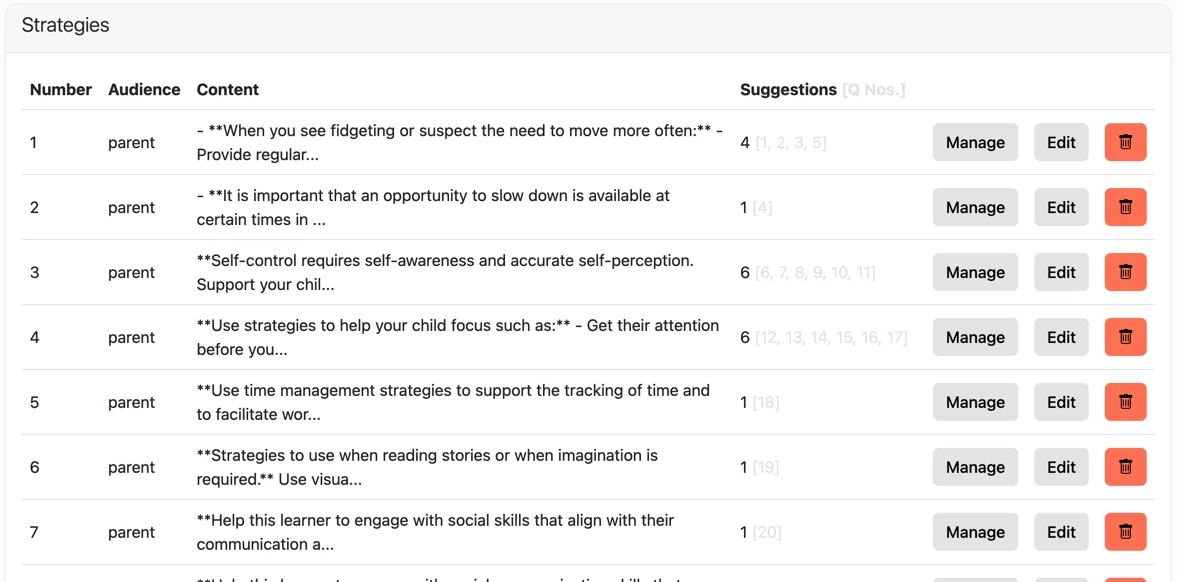The height and width of the screenshot is (582, 1177).
Task: Open Manage for strategy 1
Action: tap(975, 142)
